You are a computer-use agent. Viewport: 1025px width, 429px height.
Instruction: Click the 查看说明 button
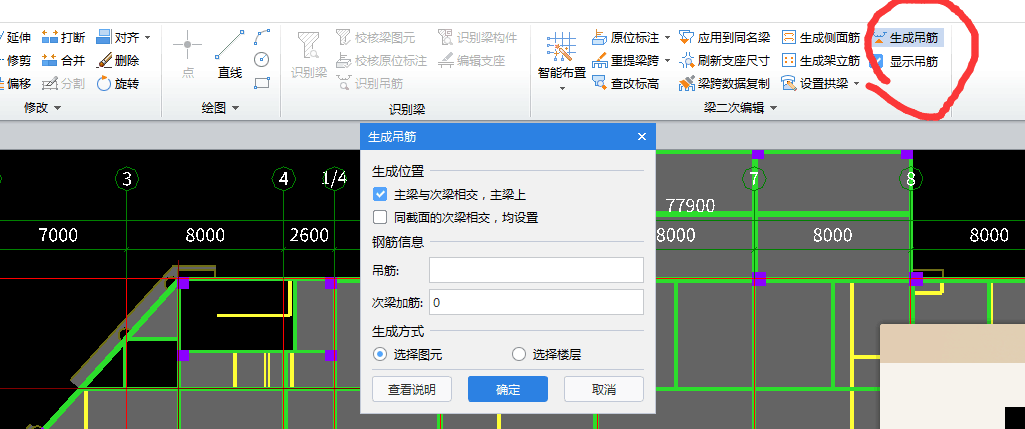(x=412, y=389)
